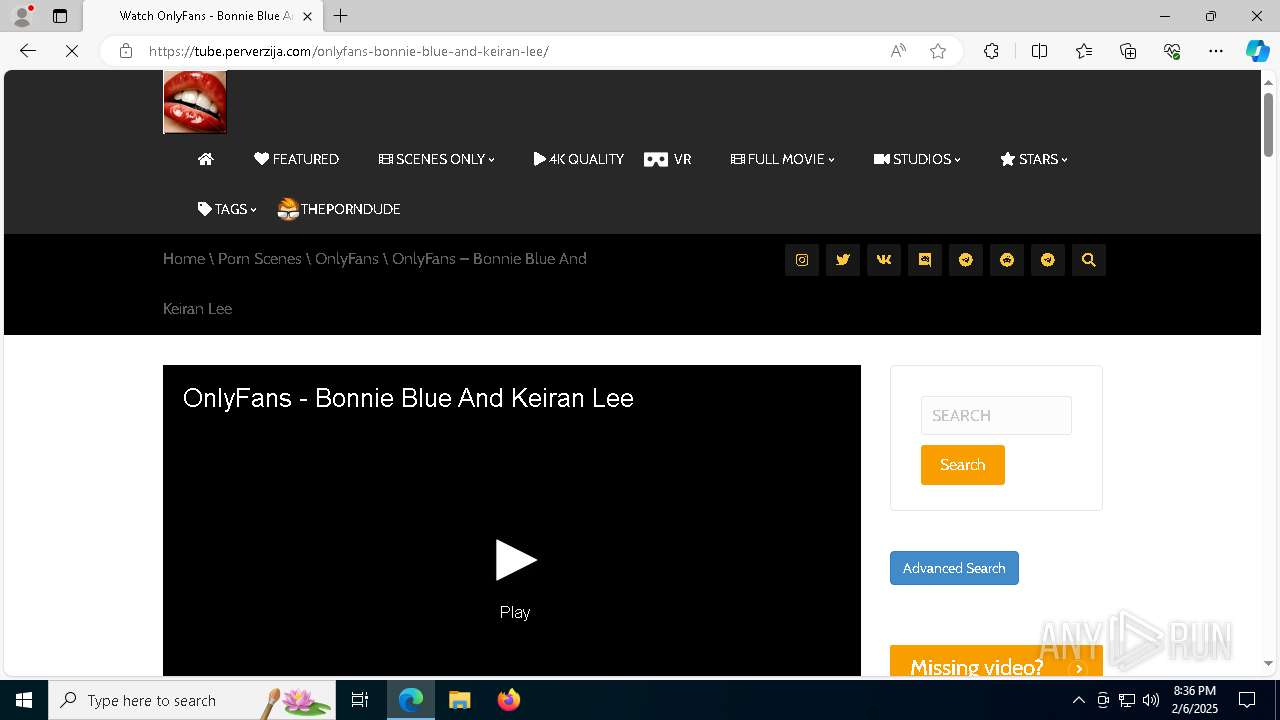The width and height of the screenshot is (1280, 720).
Task: Expand the STUDIOS dropdown menu
Action: pyautogui.click(x=917, y=159)
